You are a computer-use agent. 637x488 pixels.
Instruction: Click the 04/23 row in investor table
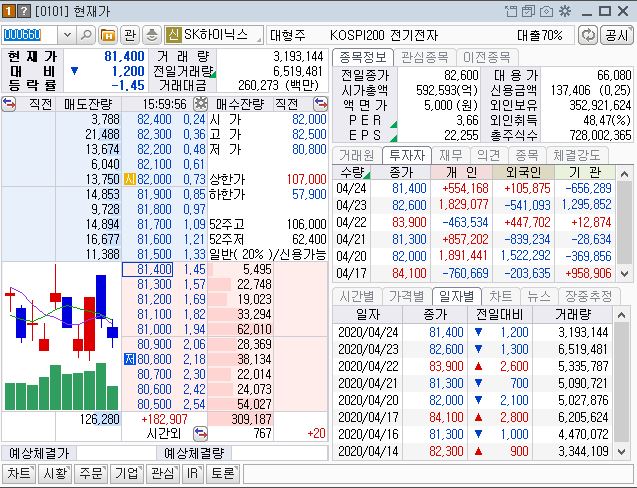click(474, 205)
